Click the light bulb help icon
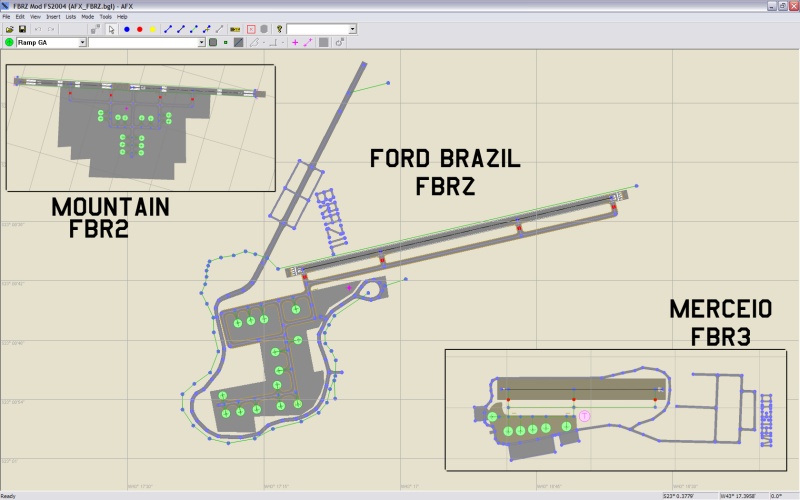Screen dimensions: 800x500 (x=280, y=29)
